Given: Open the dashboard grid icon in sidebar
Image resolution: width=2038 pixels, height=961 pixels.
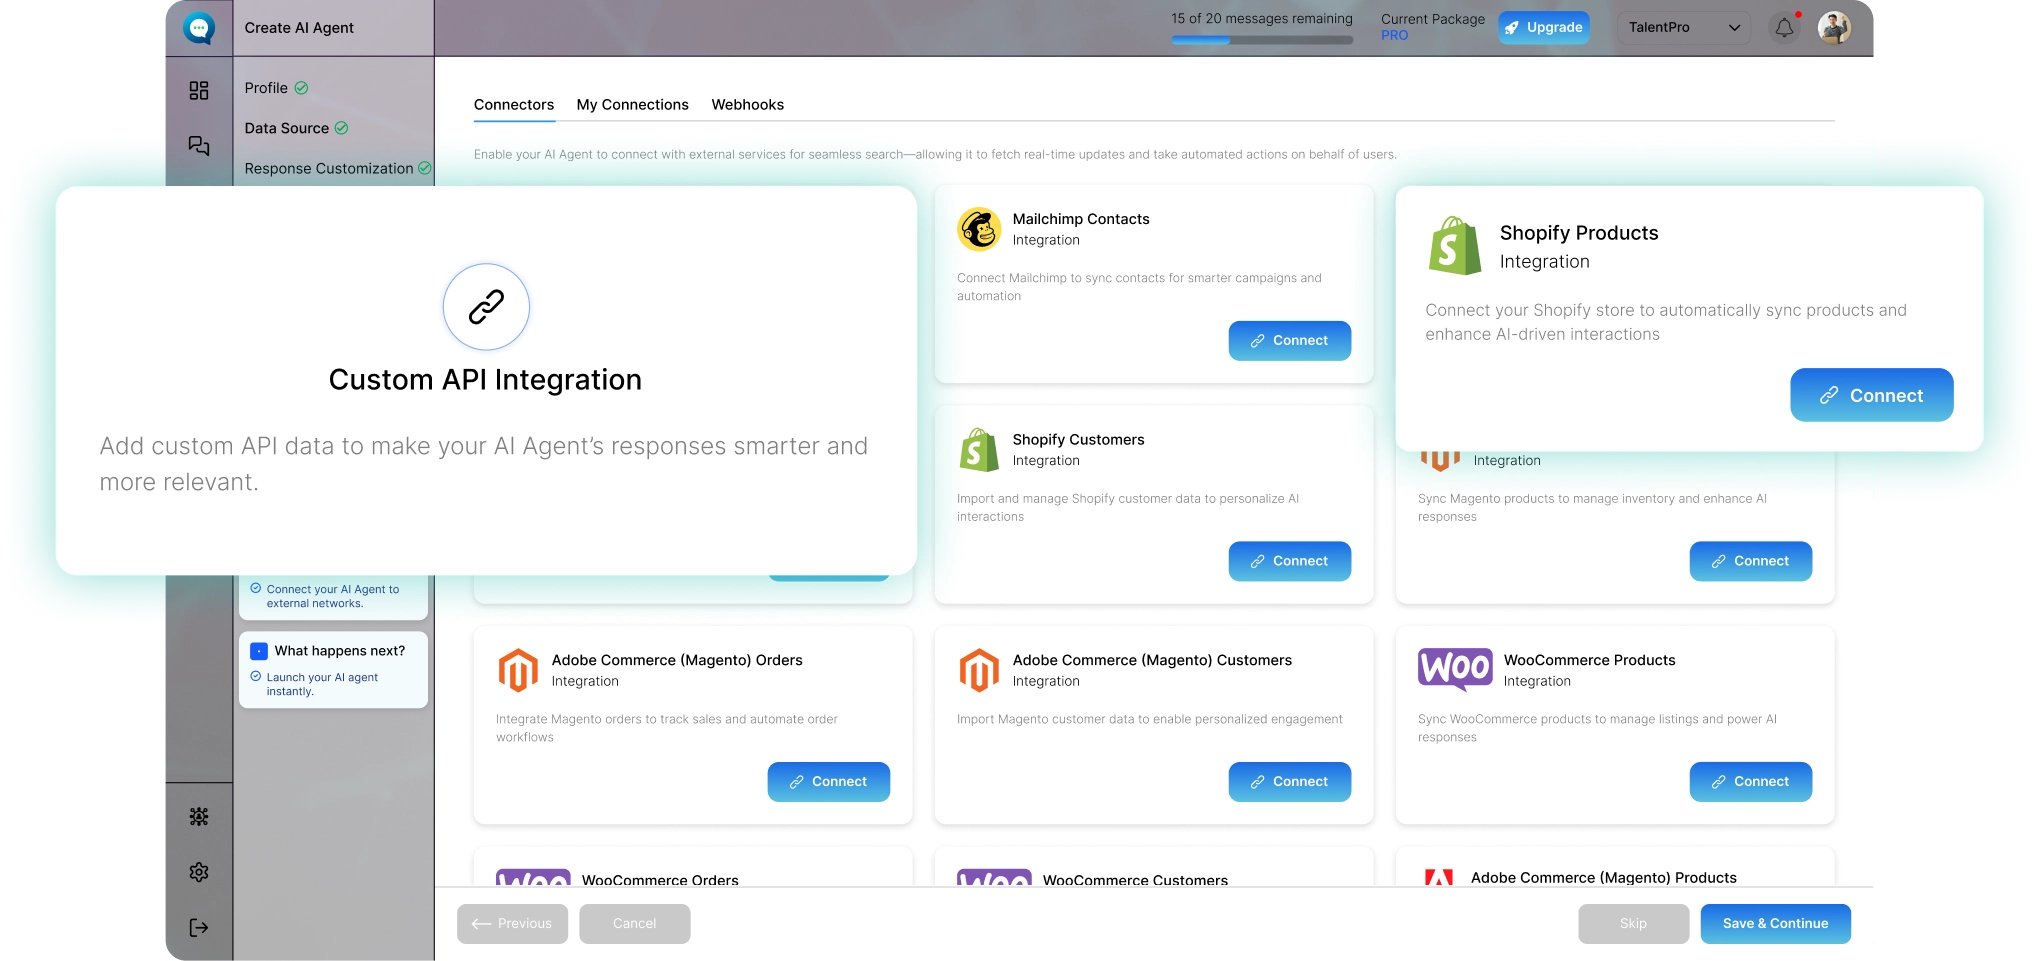Looking at the screenshot, I should point(199,91).
